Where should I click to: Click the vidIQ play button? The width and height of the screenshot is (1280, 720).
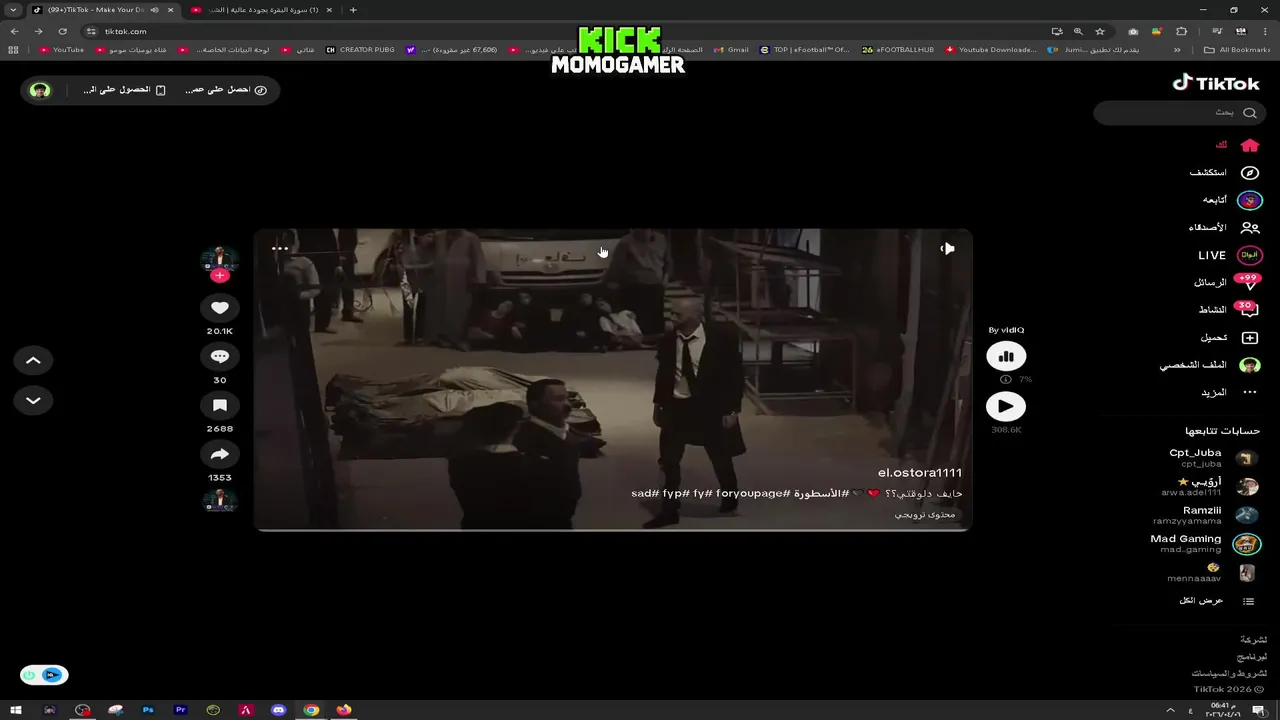click(x=1006, y=406)
